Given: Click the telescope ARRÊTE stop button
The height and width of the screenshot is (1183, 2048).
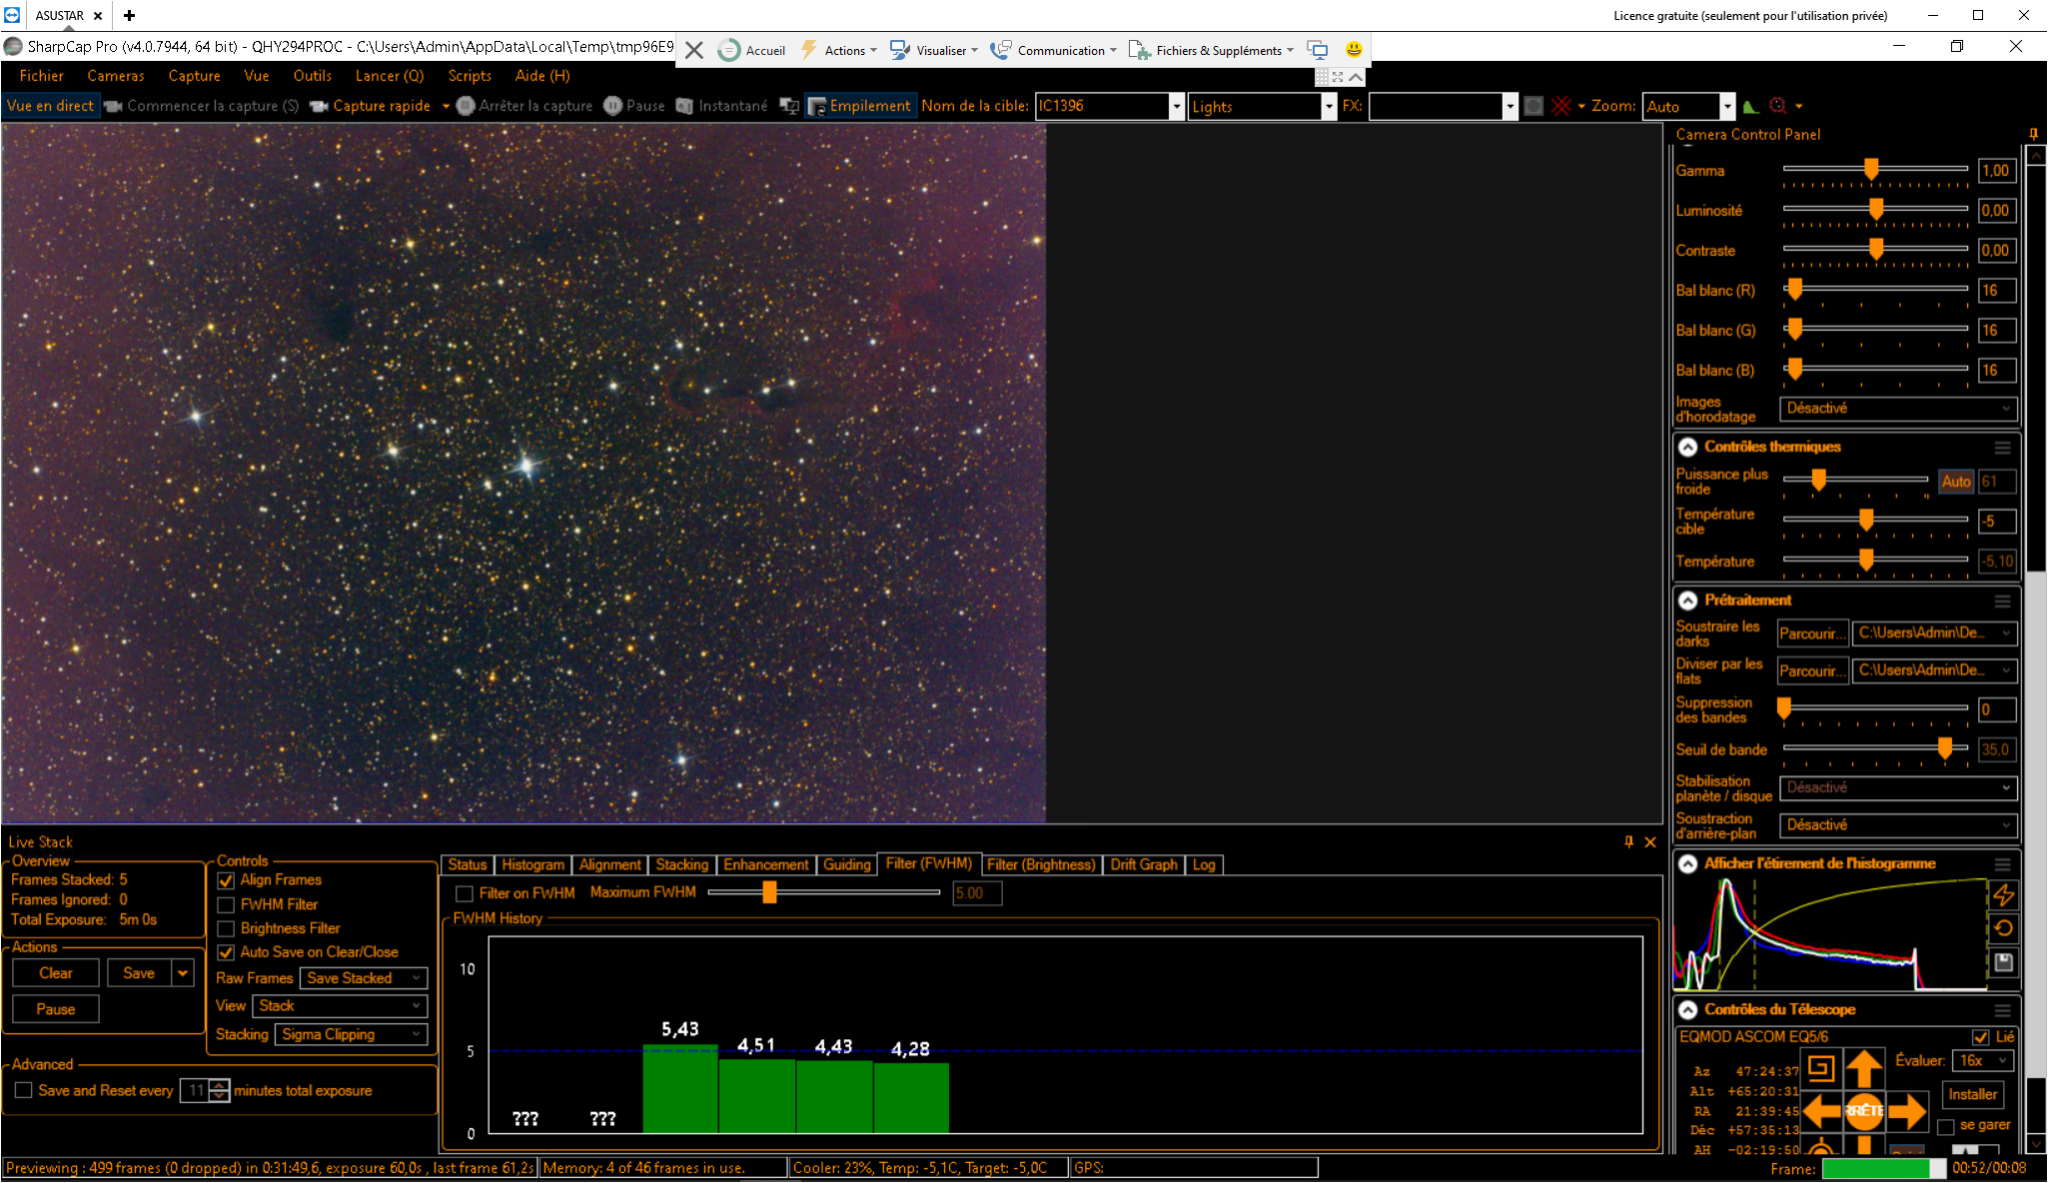Looking at the screenshot, I should click(1865, 1110).
